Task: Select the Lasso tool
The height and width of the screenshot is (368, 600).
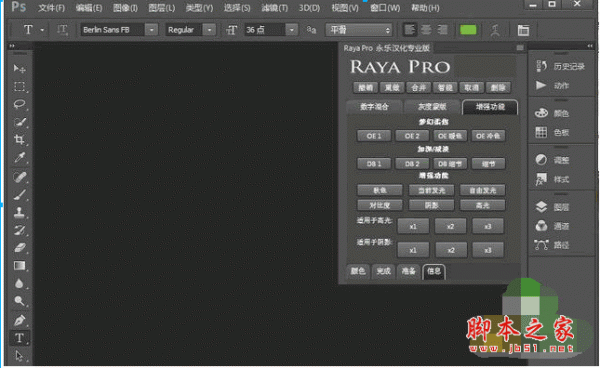Action: click(x=19, y=104)
